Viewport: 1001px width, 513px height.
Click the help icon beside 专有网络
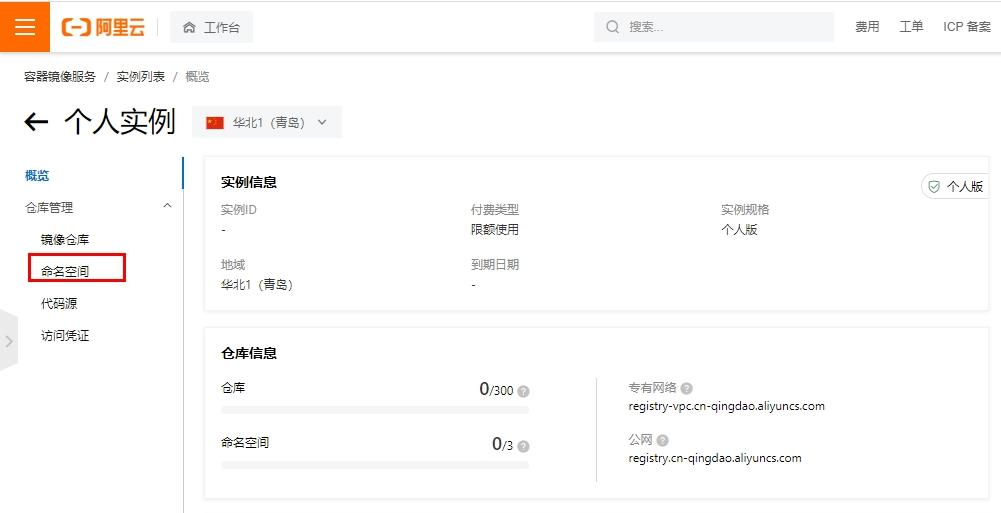686,388
